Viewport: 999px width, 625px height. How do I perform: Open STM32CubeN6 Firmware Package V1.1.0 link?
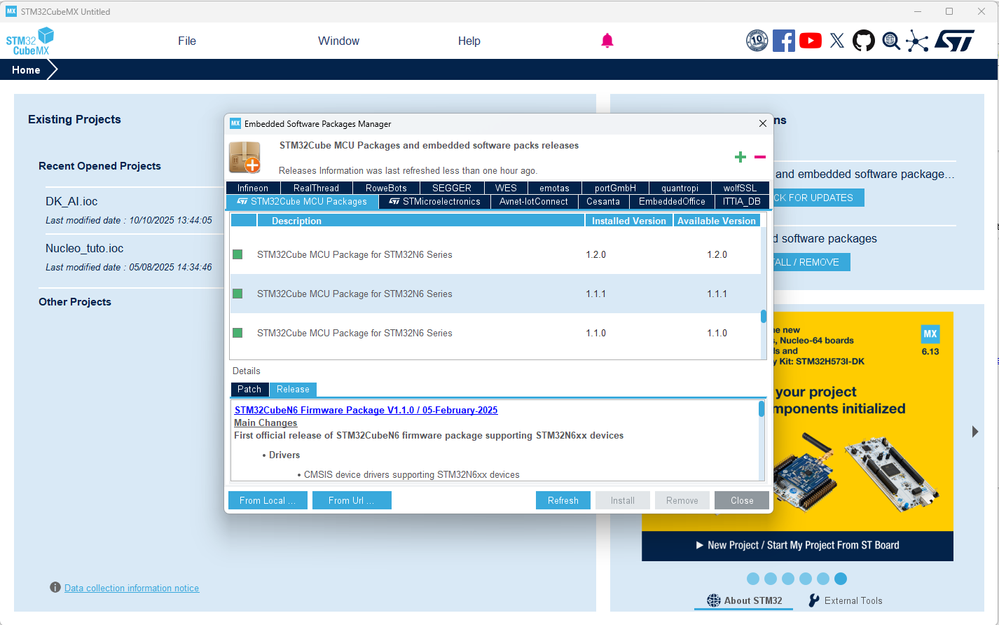click(366, 410)
